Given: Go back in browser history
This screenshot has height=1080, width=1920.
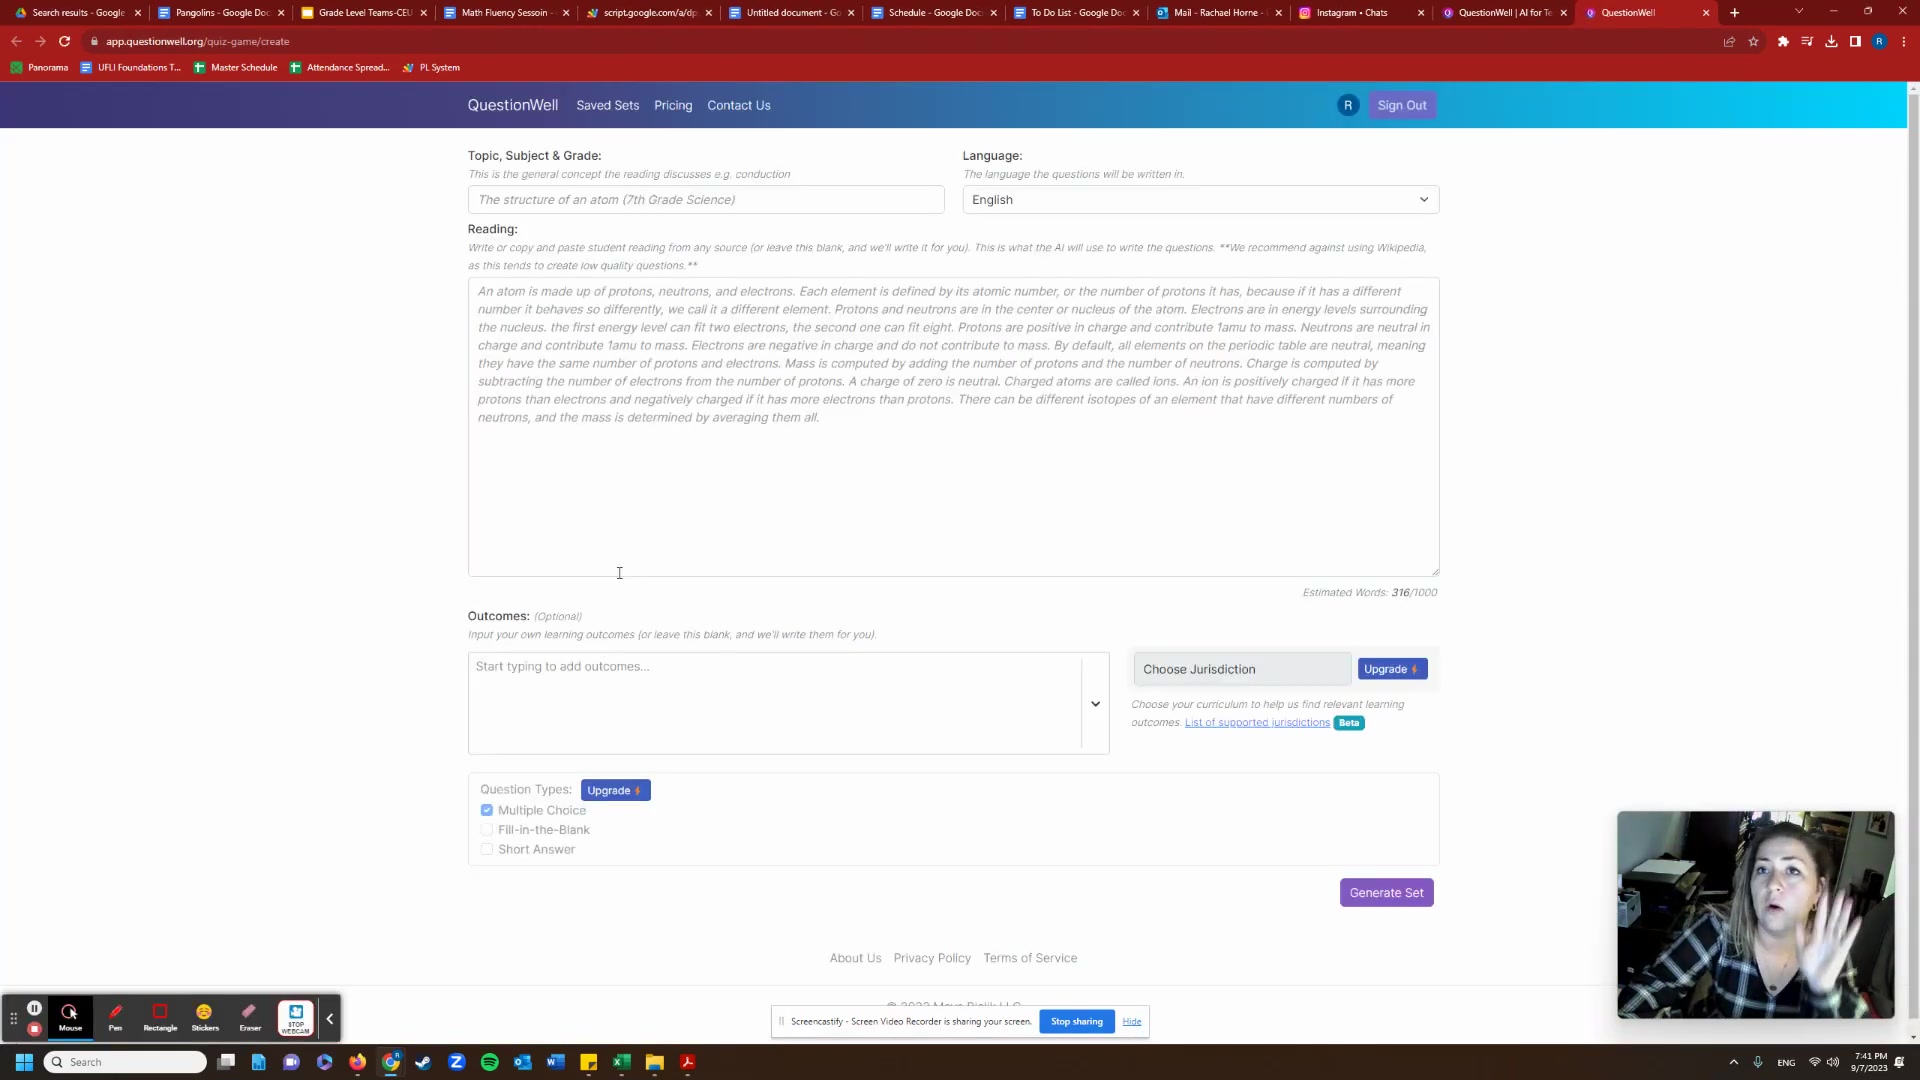Looking at the screenshot, I should click(16, 41).
